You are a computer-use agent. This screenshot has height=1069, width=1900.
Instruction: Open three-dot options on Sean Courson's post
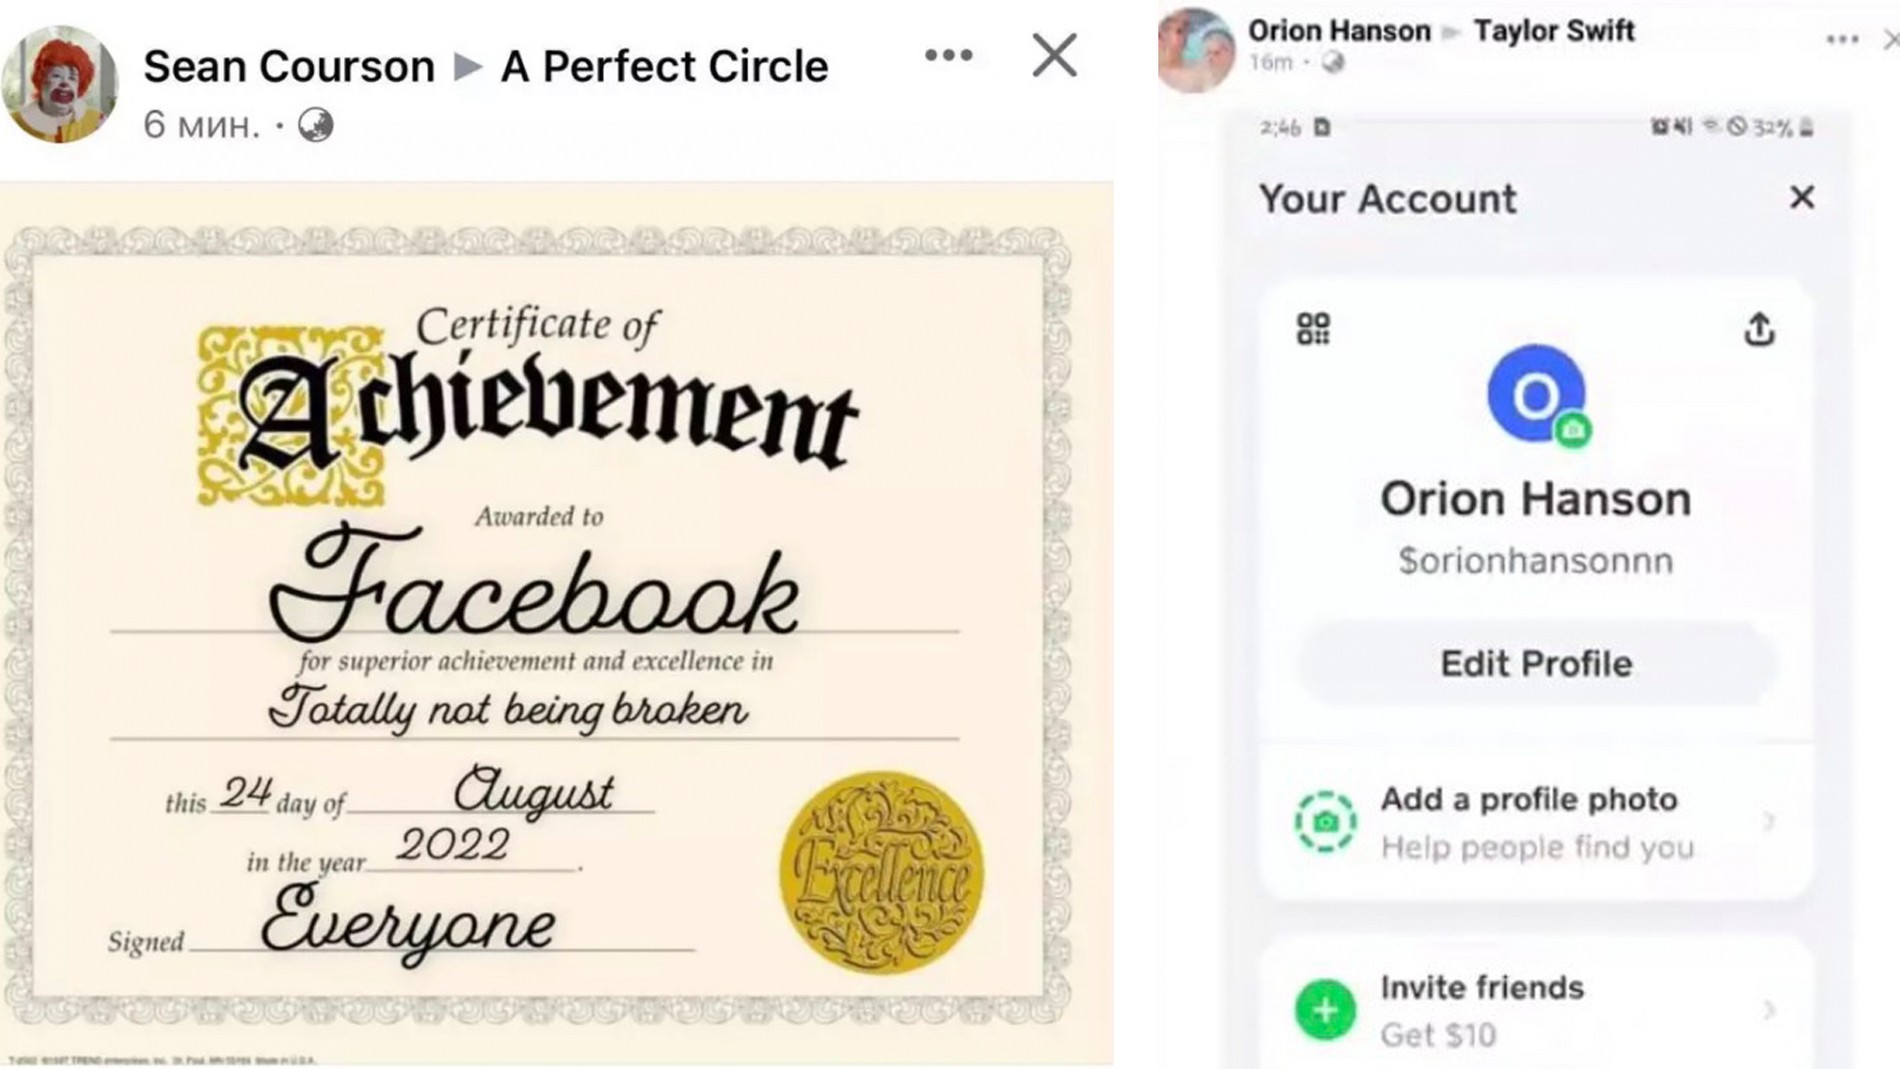coord(948,55)
